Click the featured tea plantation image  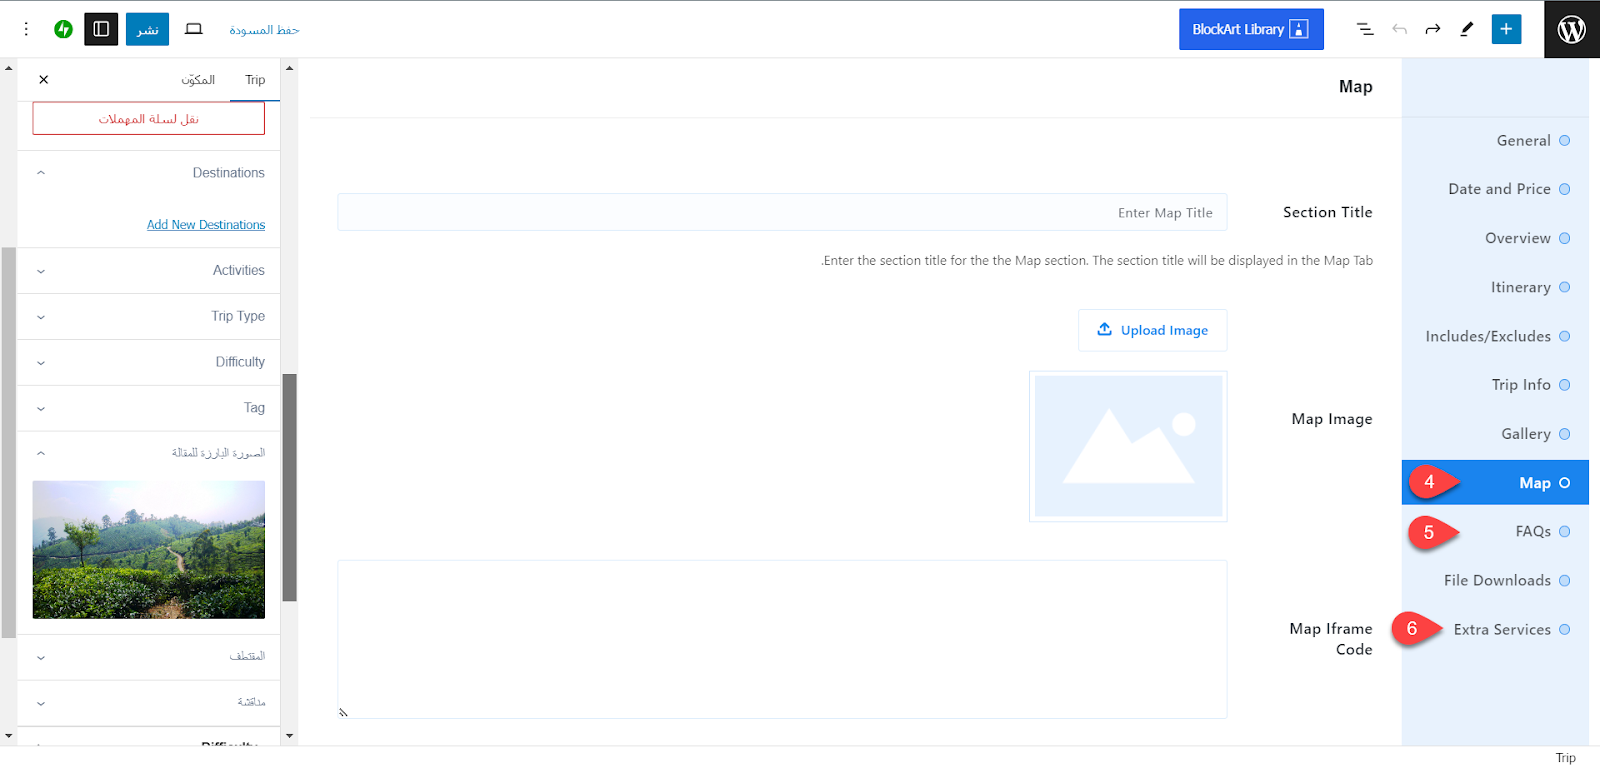149,550
